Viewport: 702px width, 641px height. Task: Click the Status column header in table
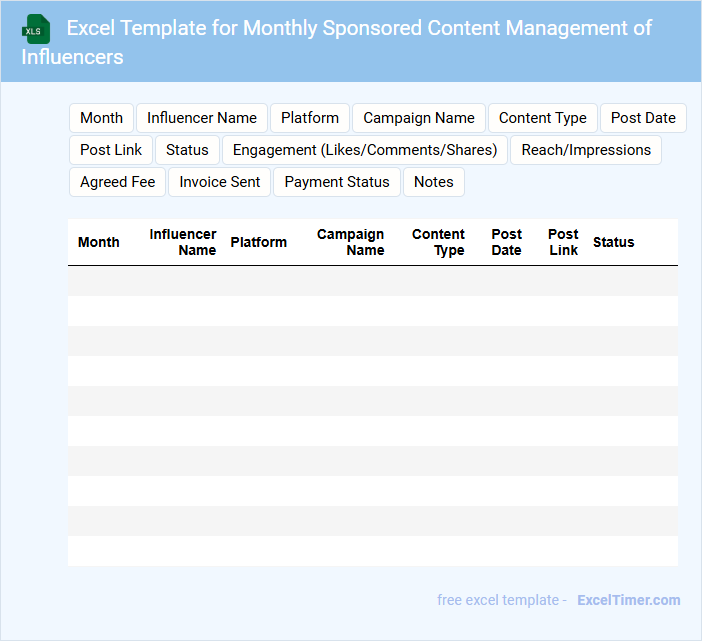pos(613,242)
